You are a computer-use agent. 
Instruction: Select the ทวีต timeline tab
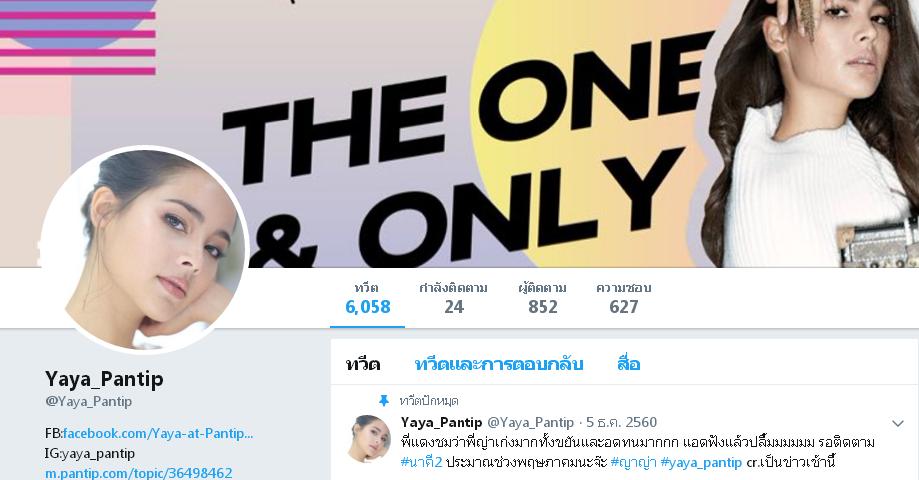pyautogui.click(x=363, y=364)
